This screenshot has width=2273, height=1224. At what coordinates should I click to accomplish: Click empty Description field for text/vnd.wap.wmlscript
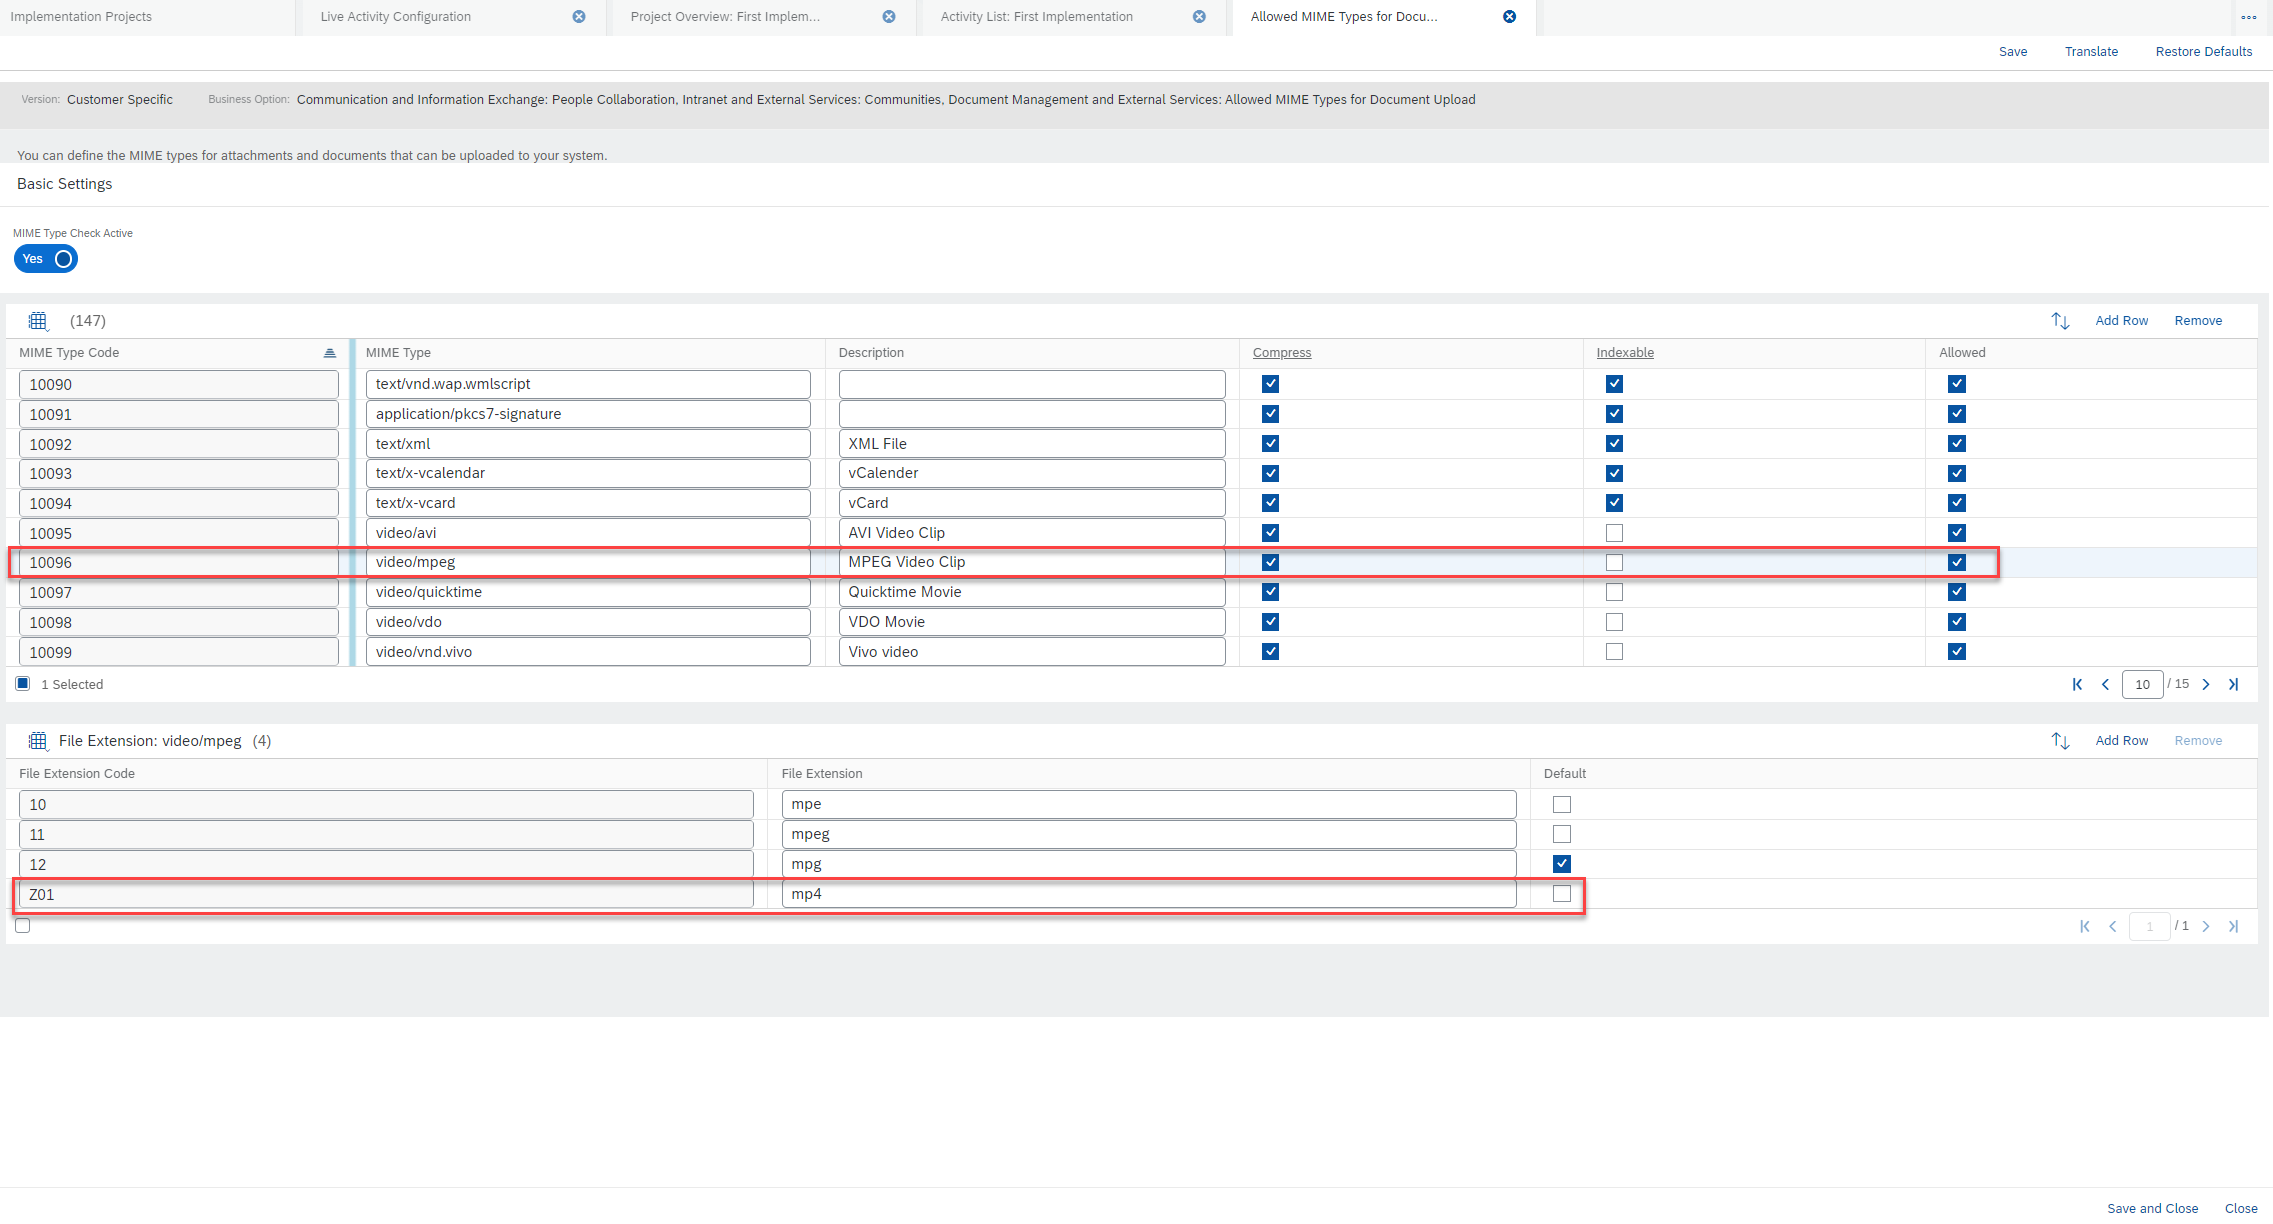click(1032, 384)
